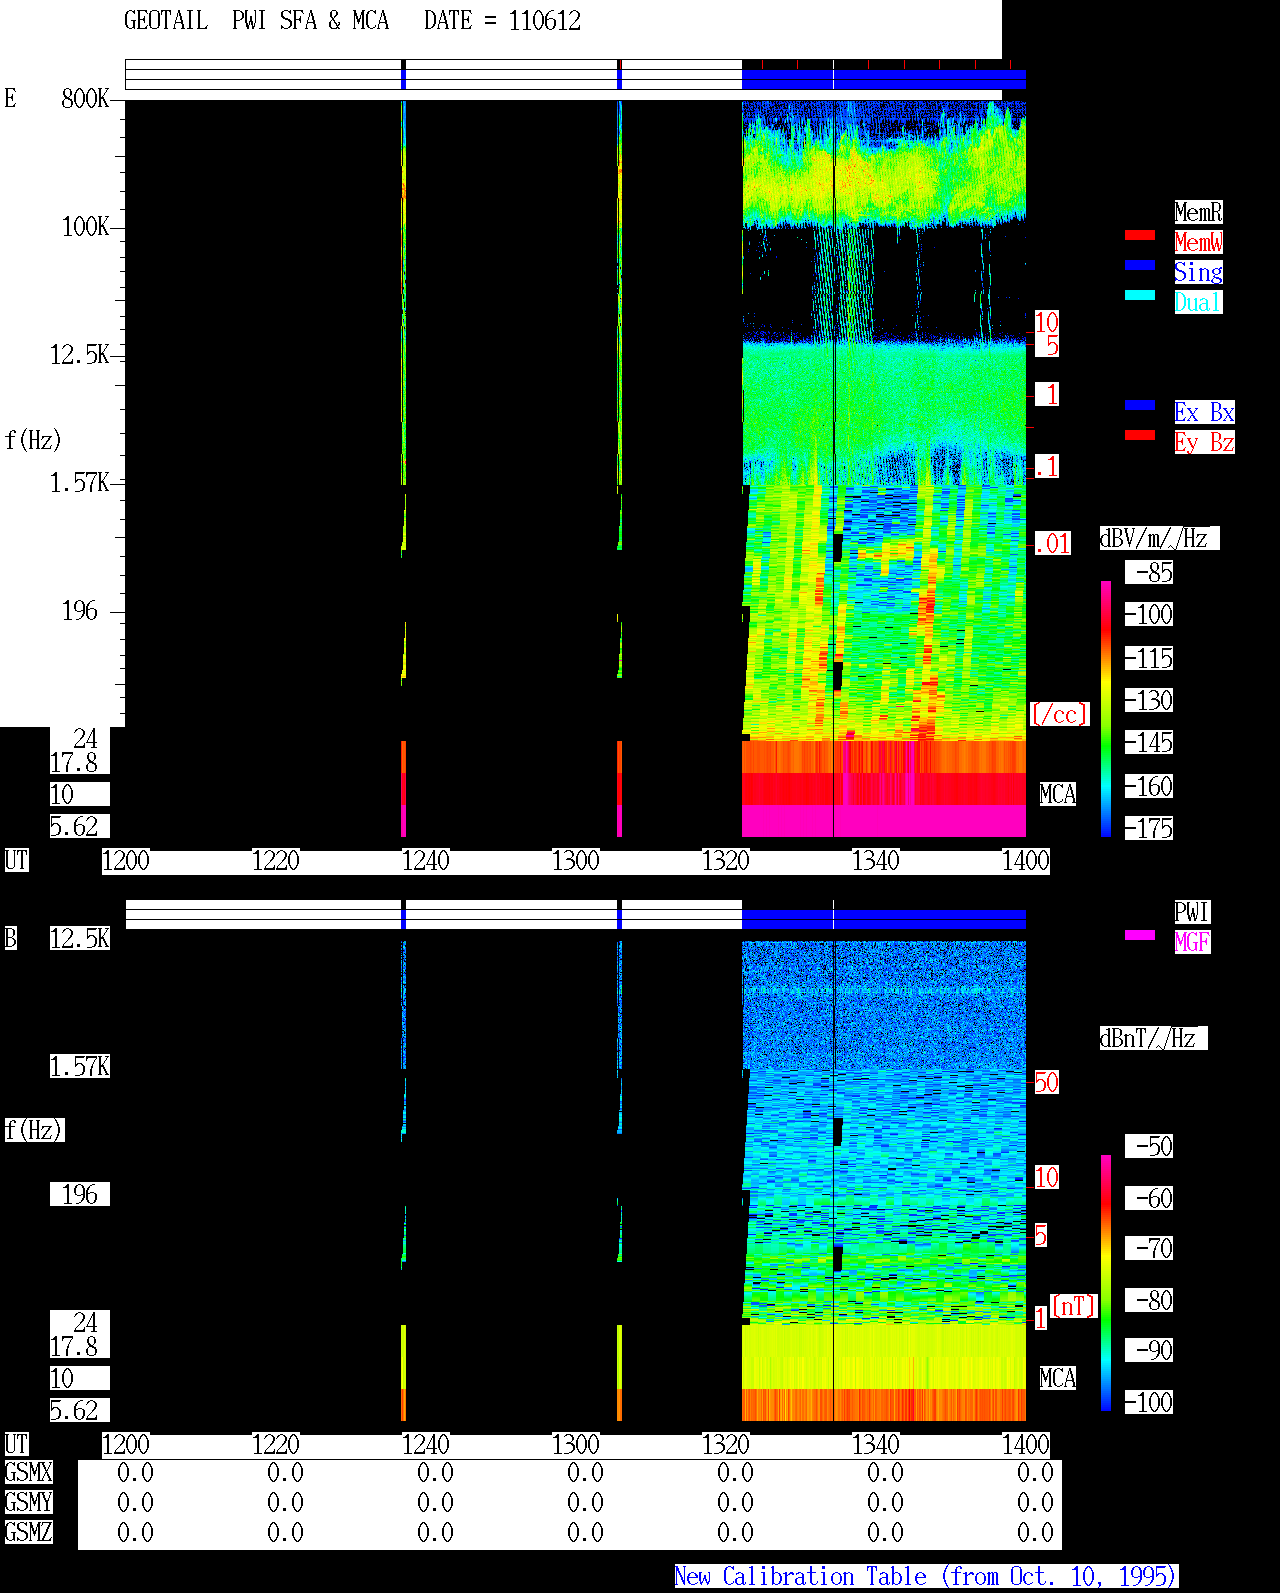Click the GSMZ row label
Image resolution: width=1280 pixels, height=1593 pixels.
[28, 1532]
